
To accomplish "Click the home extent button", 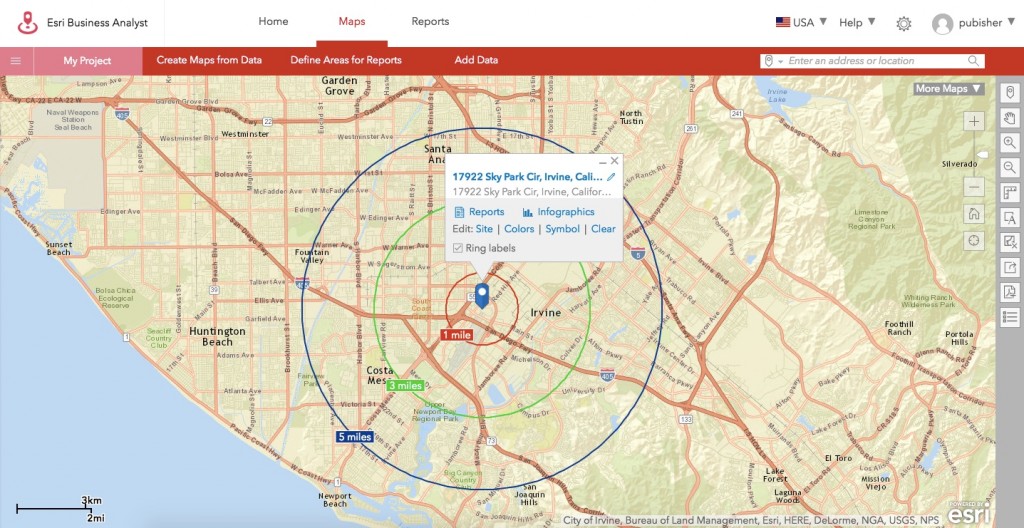I will click(x=974, y=214).
